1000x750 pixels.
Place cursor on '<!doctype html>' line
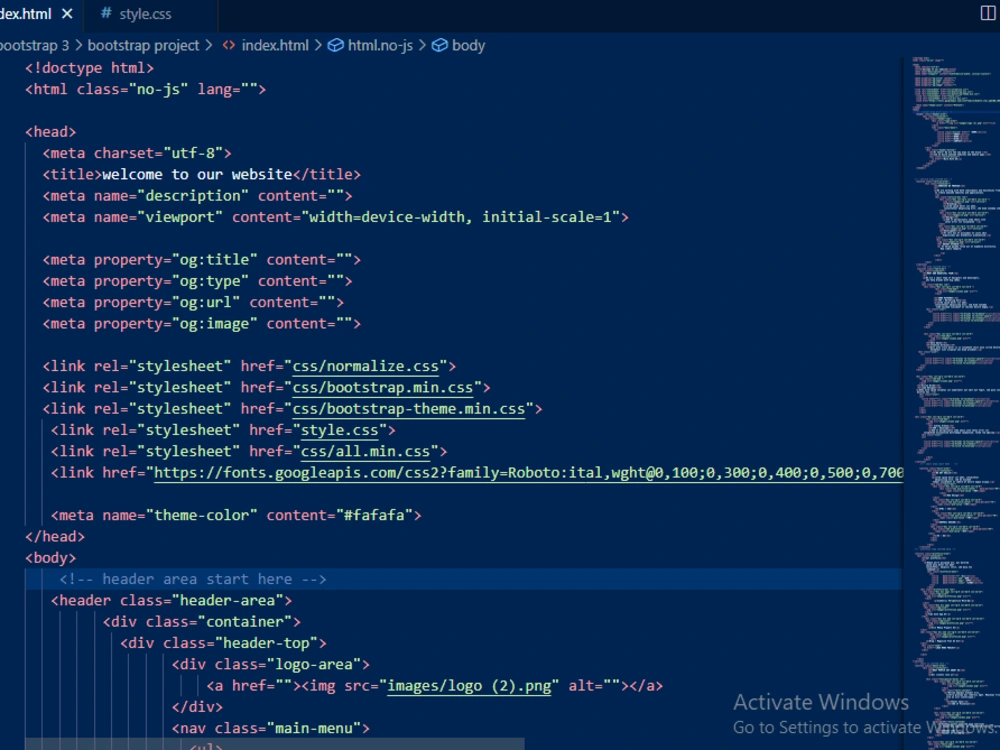[x=89, y=68]
